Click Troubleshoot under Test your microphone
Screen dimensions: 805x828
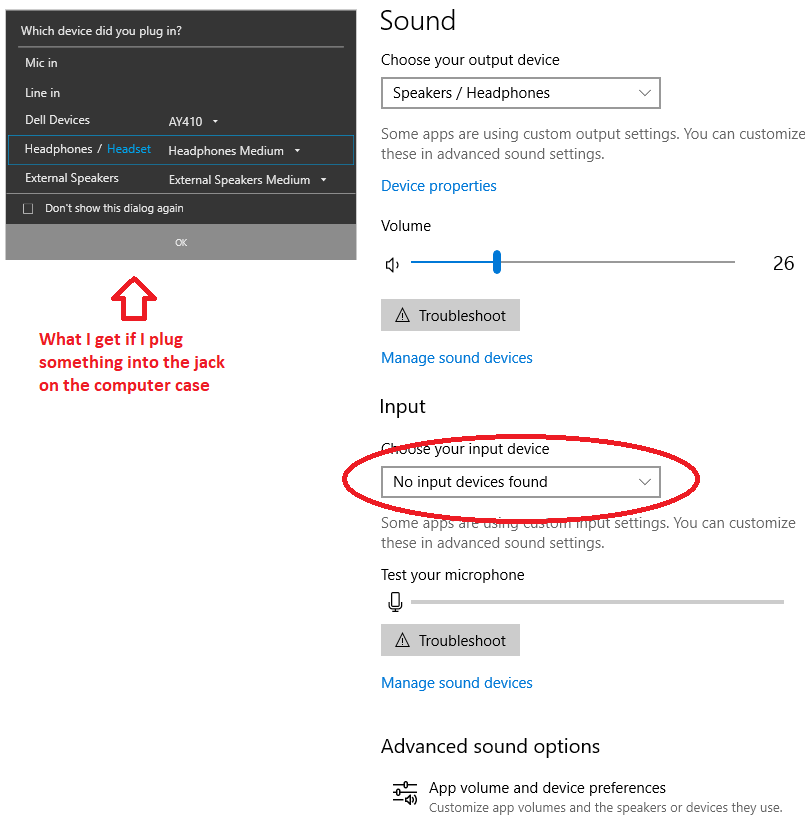click(450, 640)
